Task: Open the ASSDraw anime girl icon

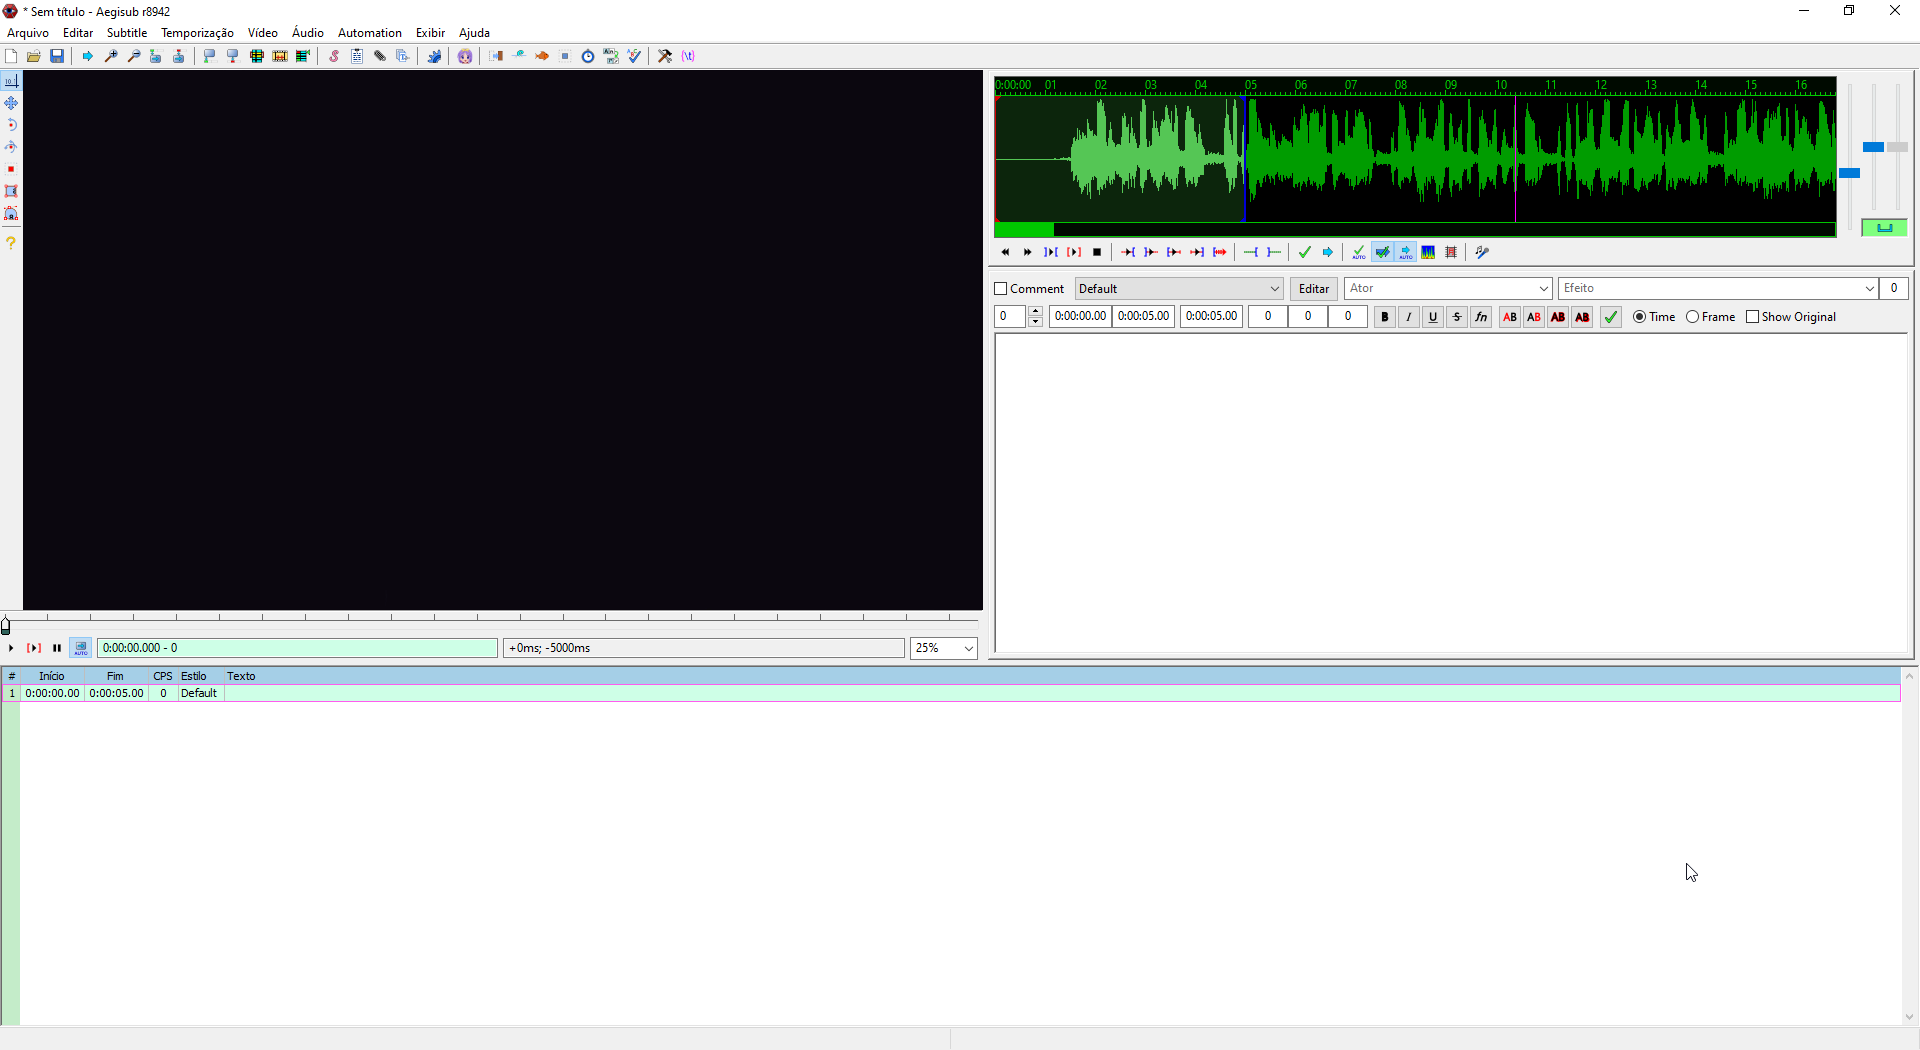Action: 465,56
